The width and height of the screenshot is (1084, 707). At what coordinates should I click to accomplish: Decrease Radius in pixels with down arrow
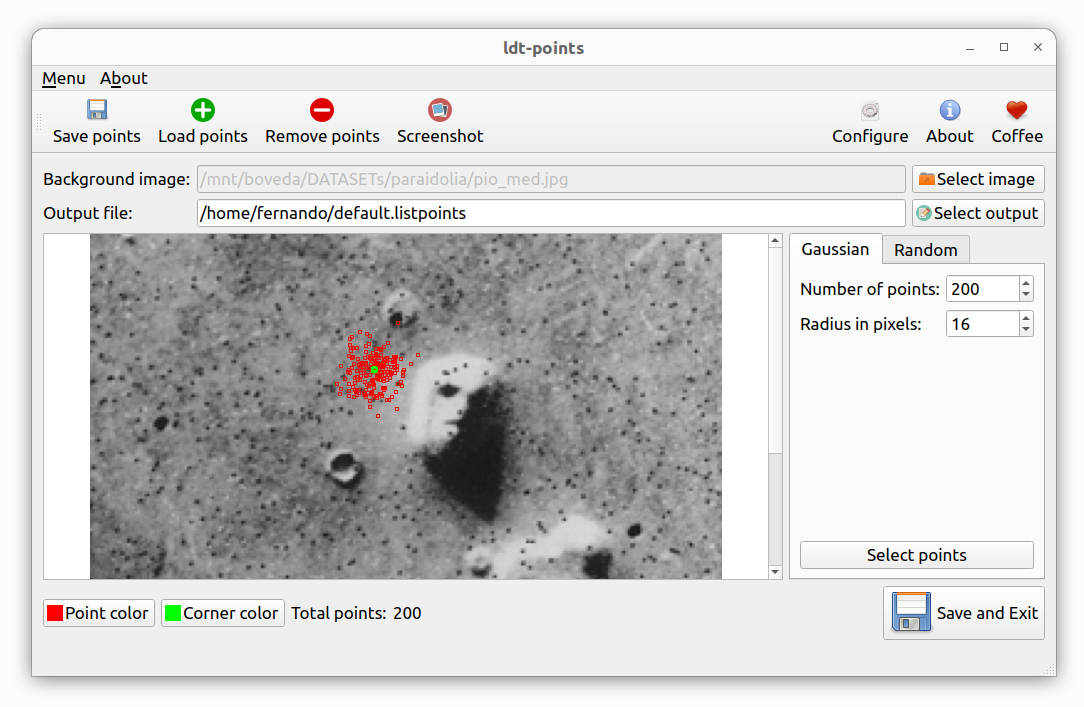pyautogui.click(x=1026, y=330)
